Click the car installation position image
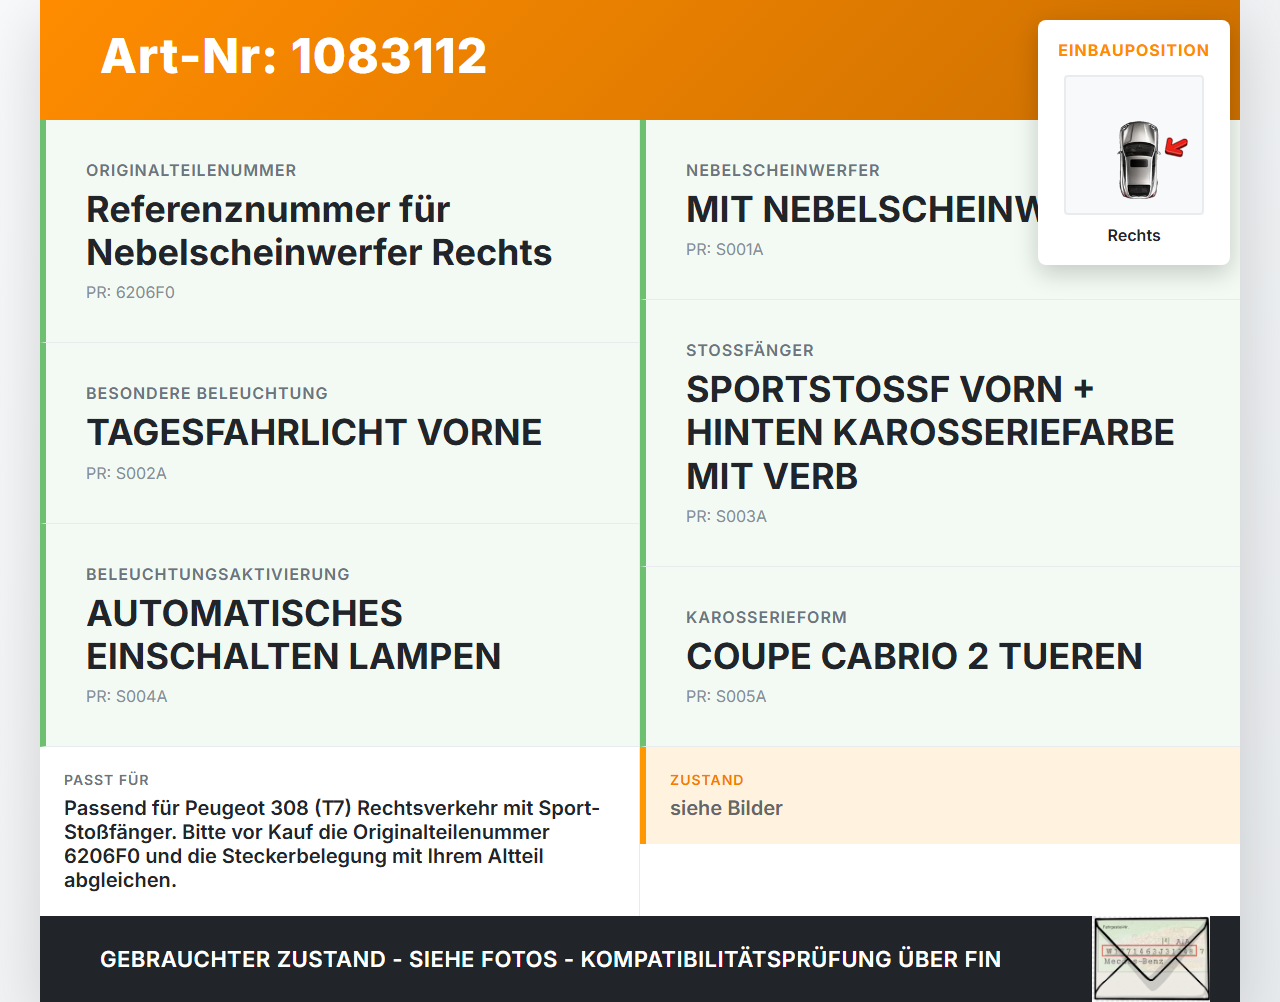The height and width of the screenshot is (1002, 1280). point(1134,145)
